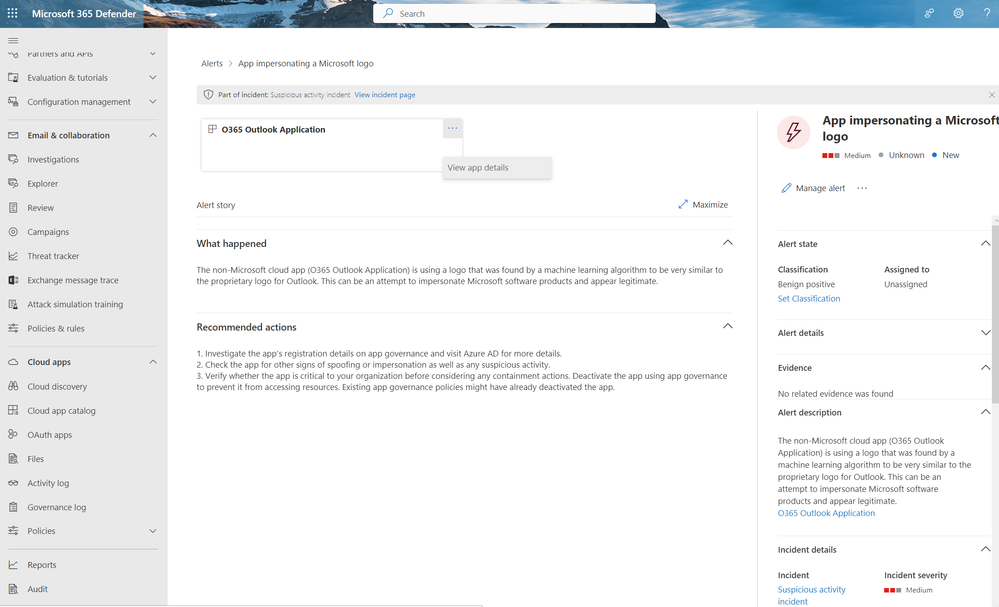The image size is (999, 607).
Task: Click the Explorer sidebar icon
Action: coord(13,183)
